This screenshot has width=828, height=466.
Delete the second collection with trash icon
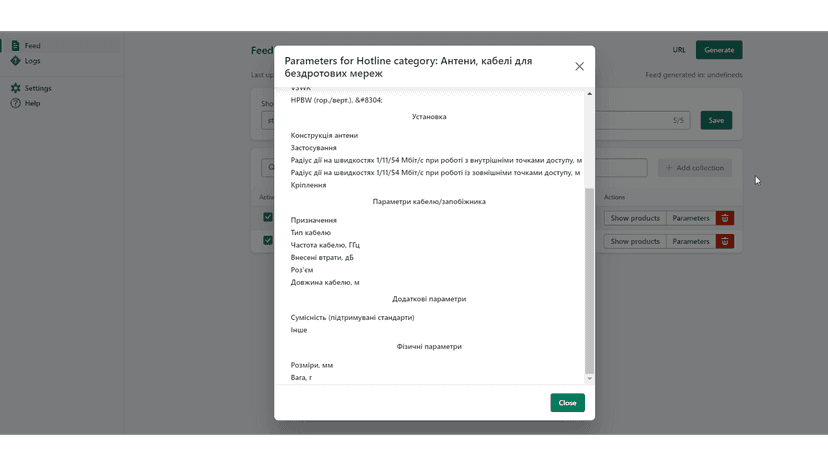725,241
